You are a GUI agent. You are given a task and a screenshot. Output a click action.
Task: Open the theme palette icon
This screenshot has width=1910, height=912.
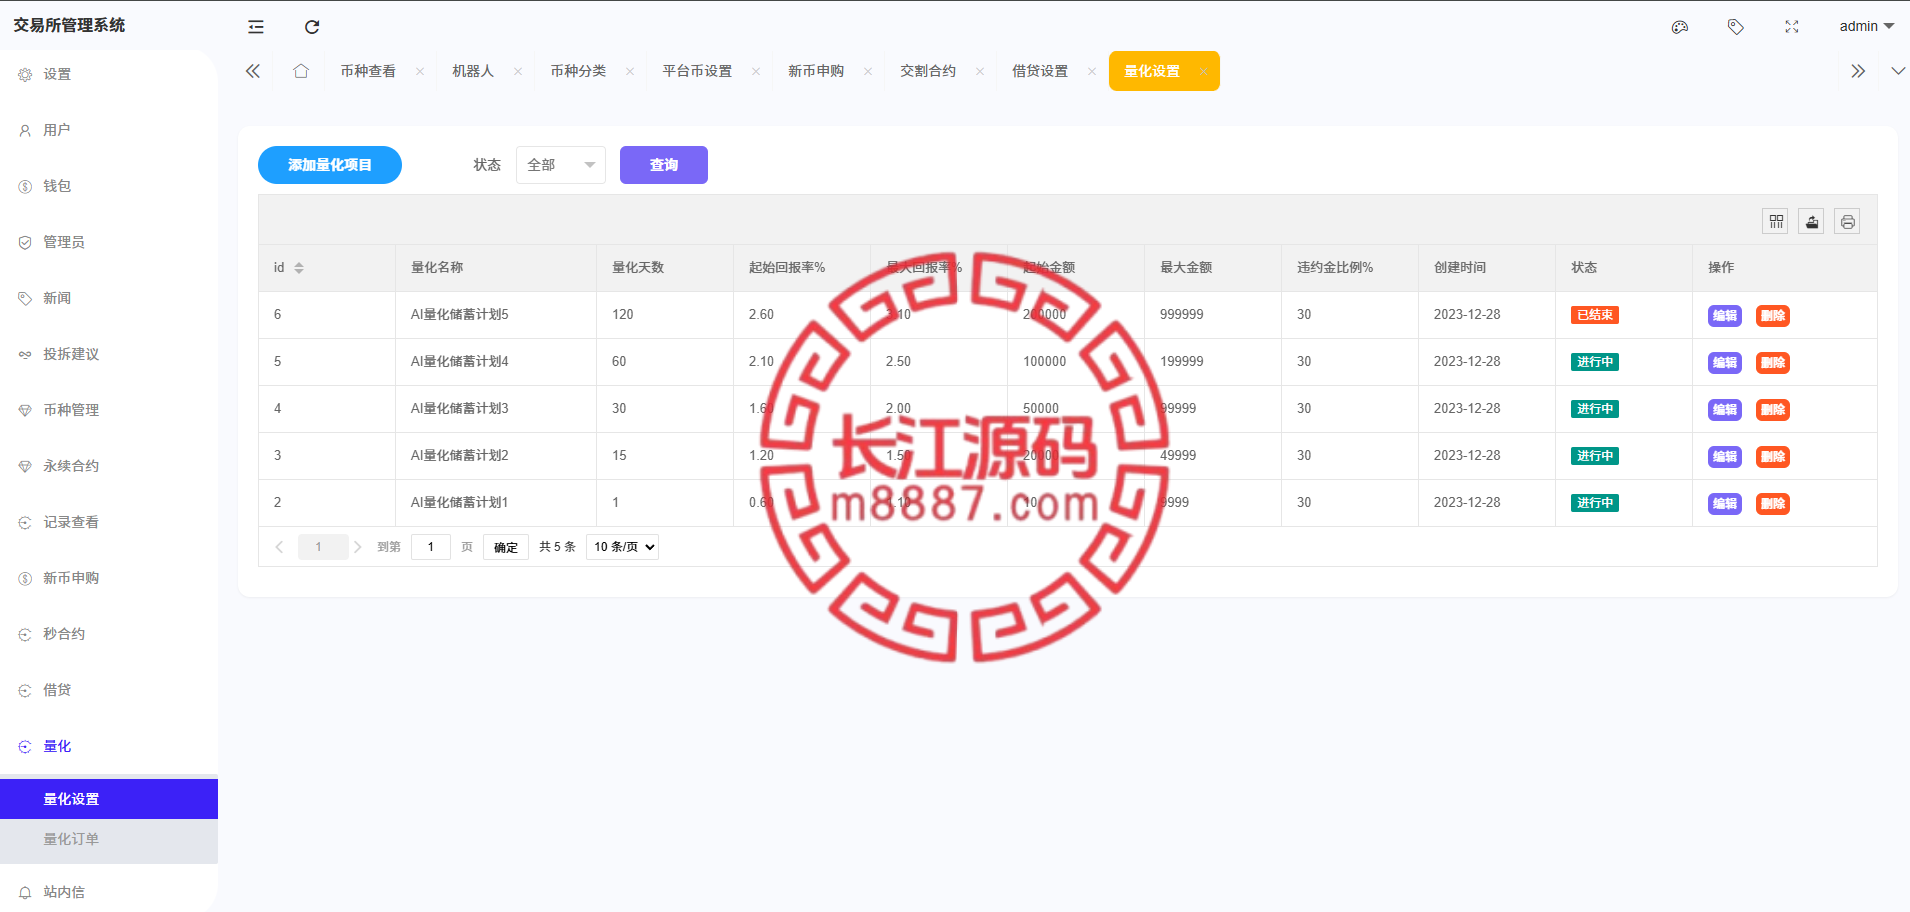1680,27
